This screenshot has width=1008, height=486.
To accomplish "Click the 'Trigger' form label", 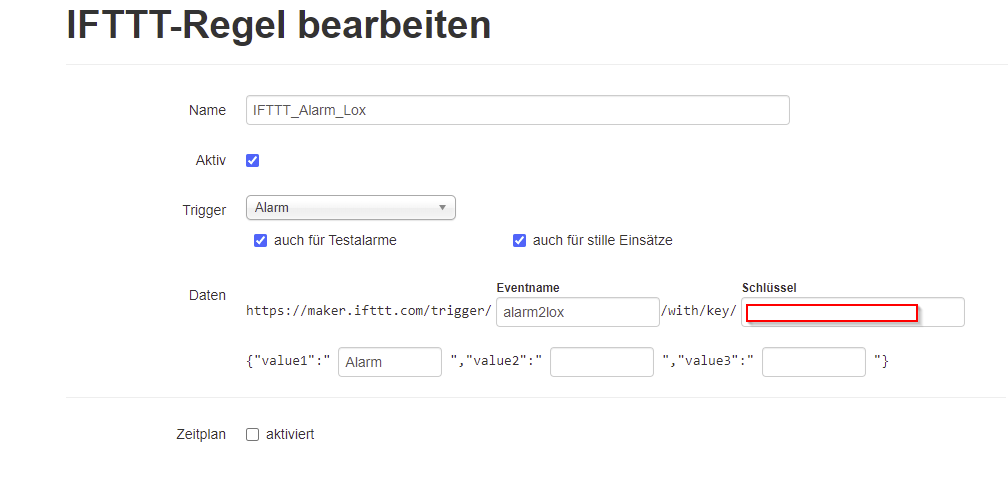I will pos(204,208).
